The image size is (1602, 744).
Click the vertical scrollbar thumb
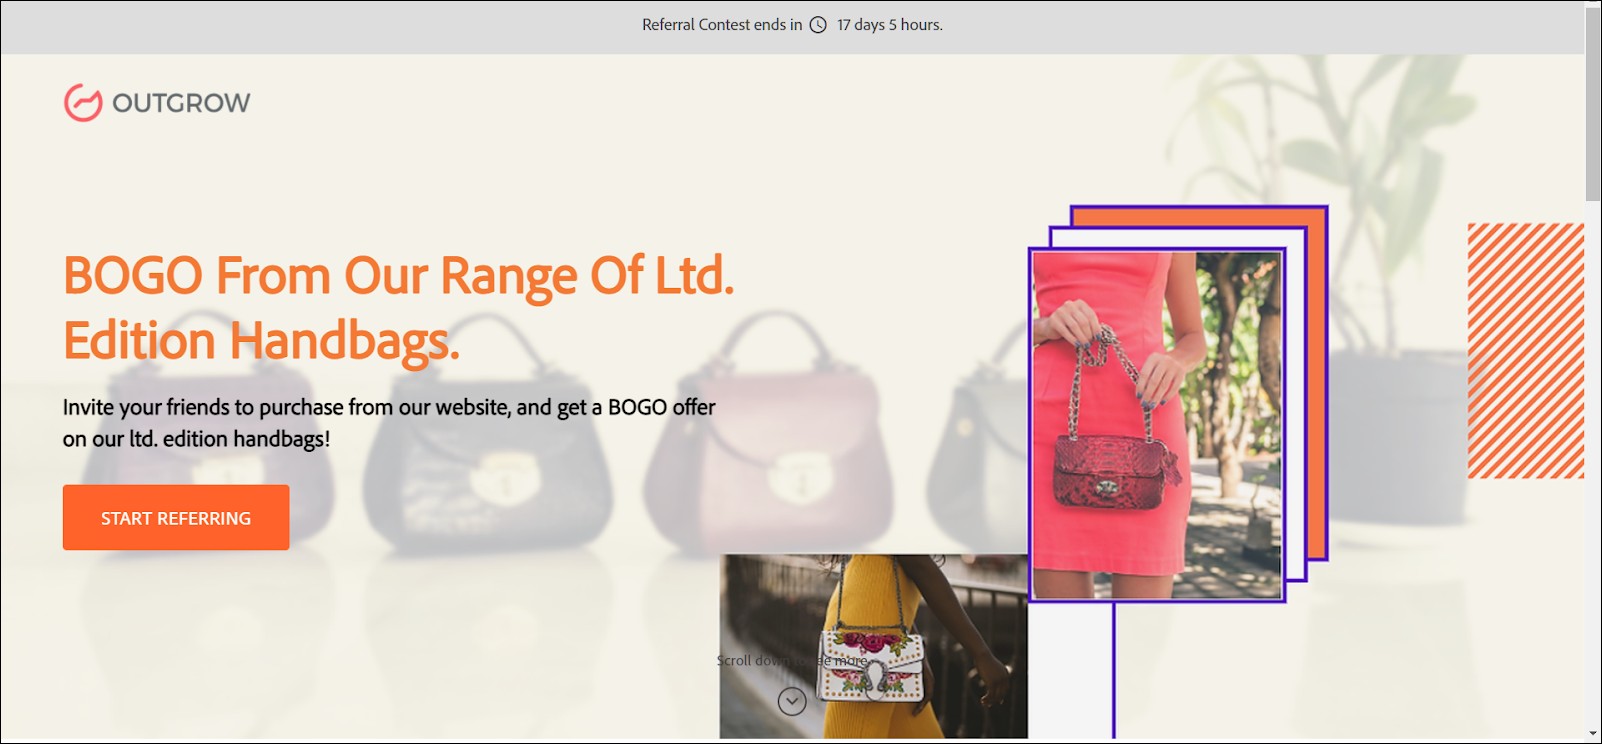click(1593, 100)
